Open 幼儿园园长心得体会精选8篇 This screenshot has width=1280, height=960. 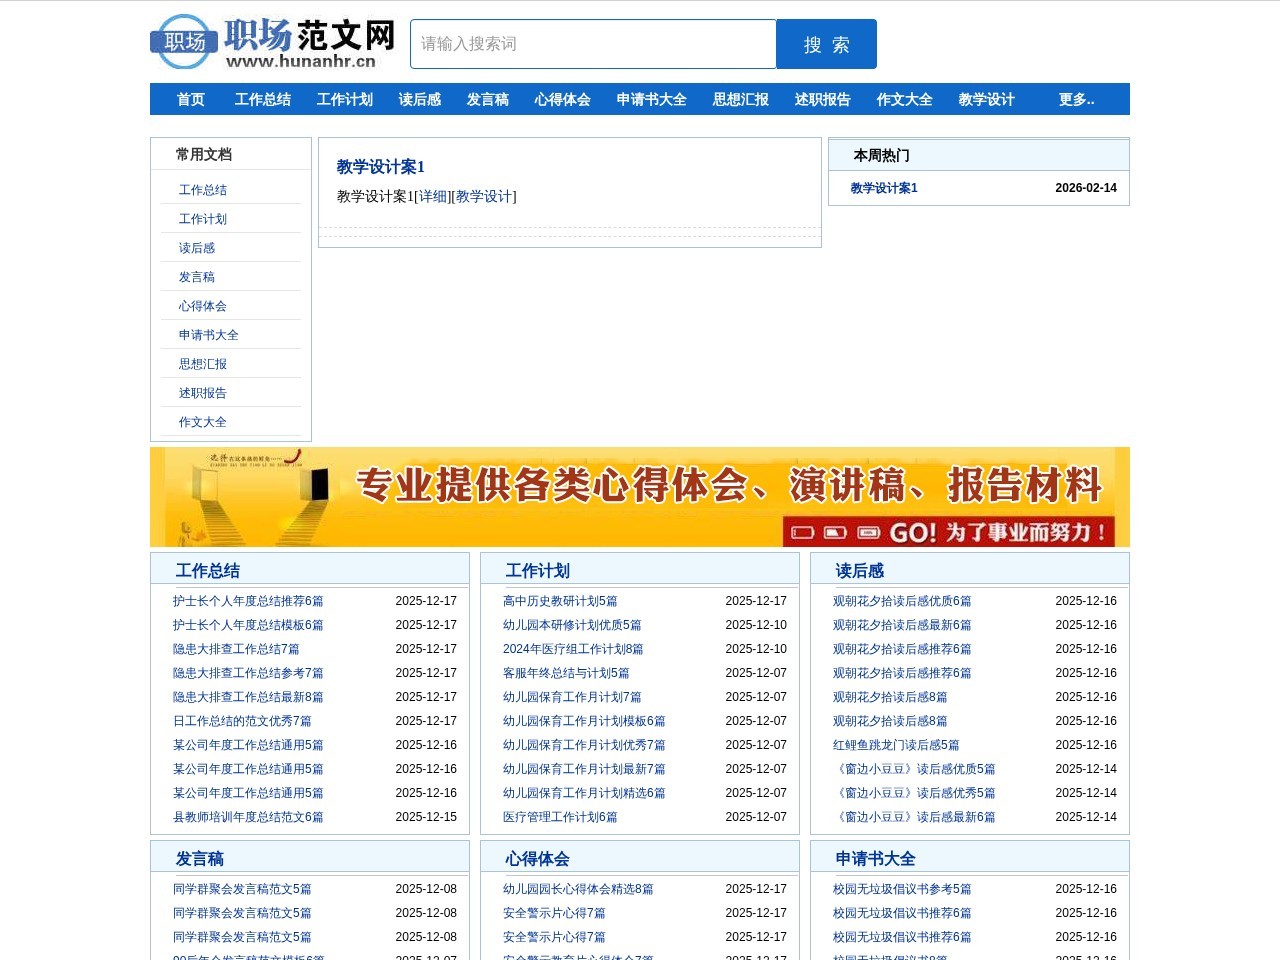(578, 889)
